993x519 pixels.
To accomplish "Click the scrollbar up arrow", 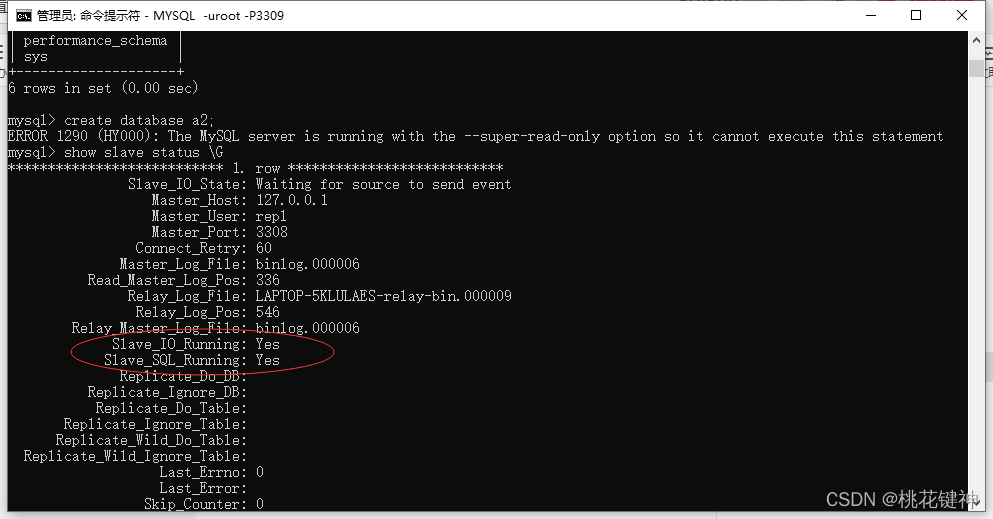I will [976, 41].
